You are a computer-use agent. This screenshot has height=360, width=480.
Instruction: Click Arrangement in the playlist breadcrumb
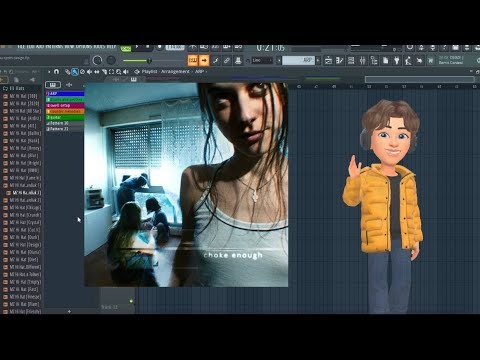[175, 72]
